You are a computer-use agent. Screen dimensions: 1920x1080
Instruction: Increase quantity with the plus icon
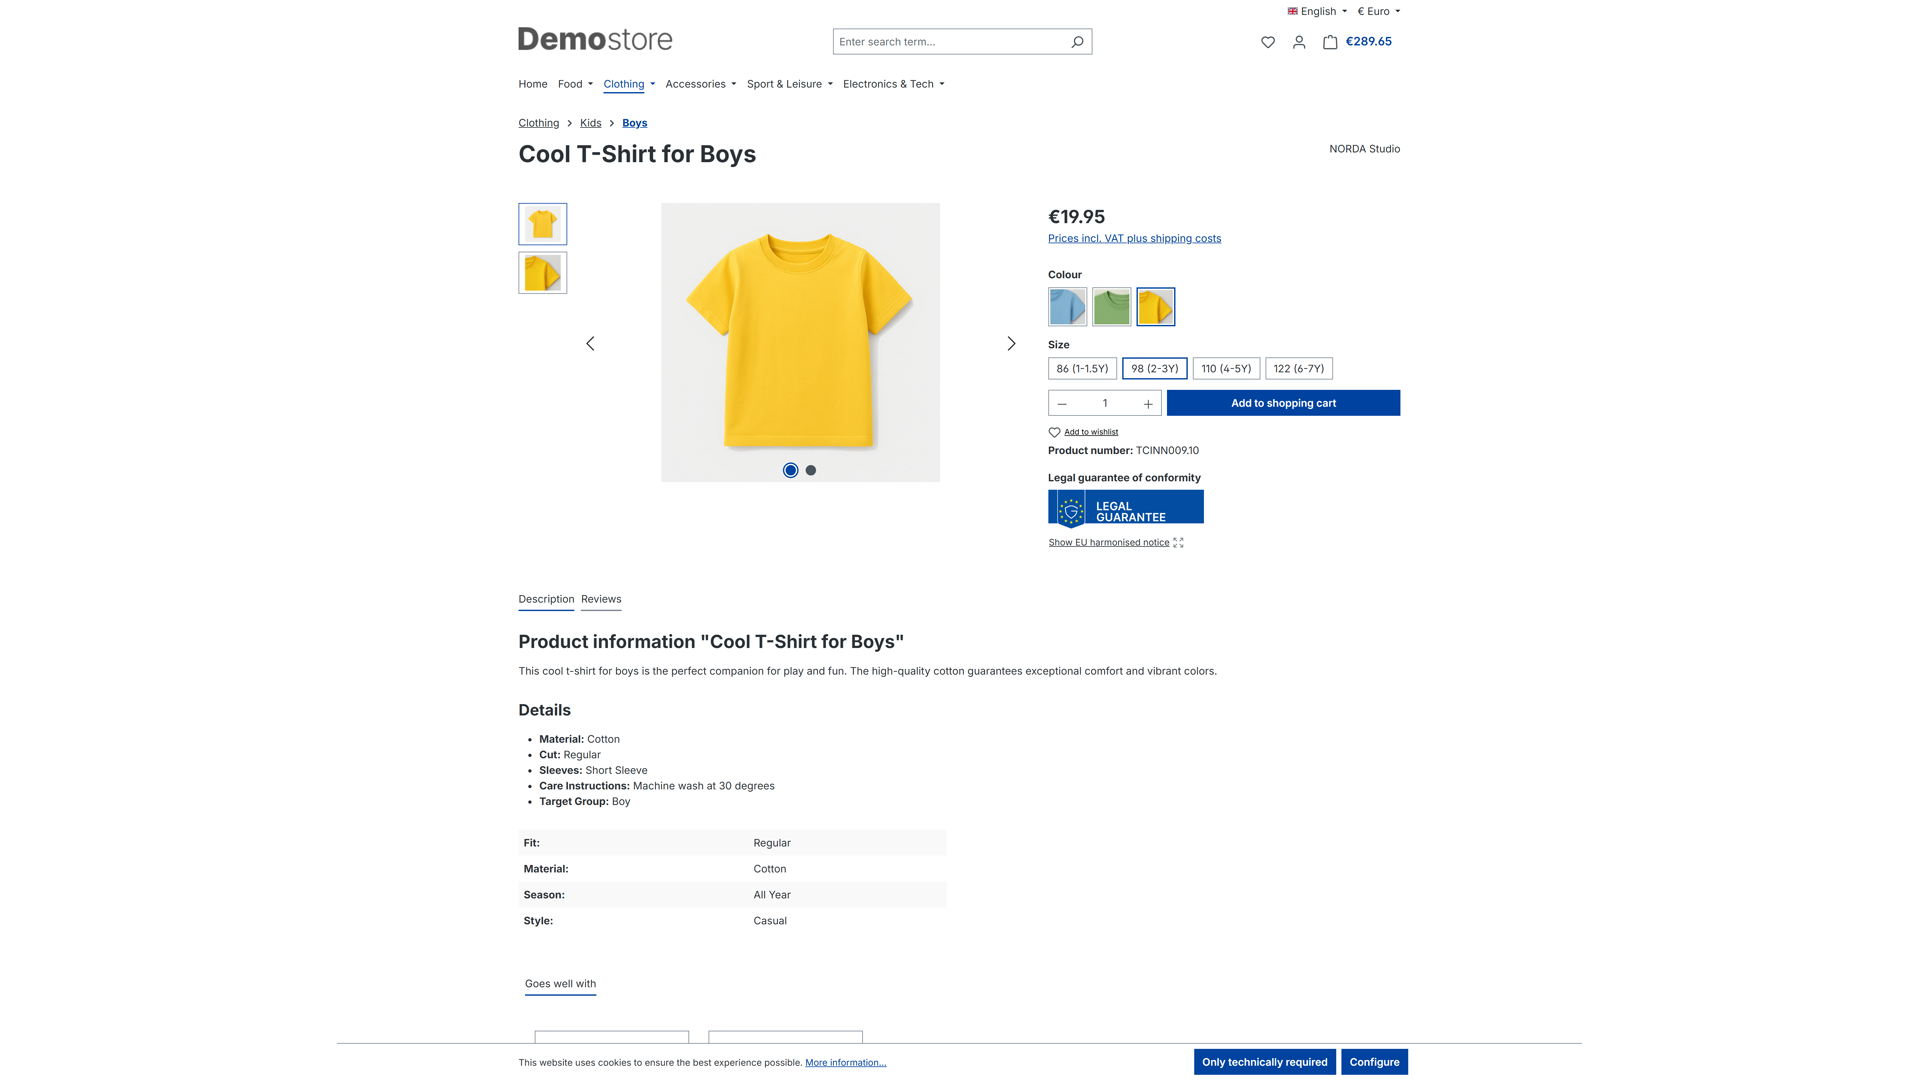pos(1148,403)
